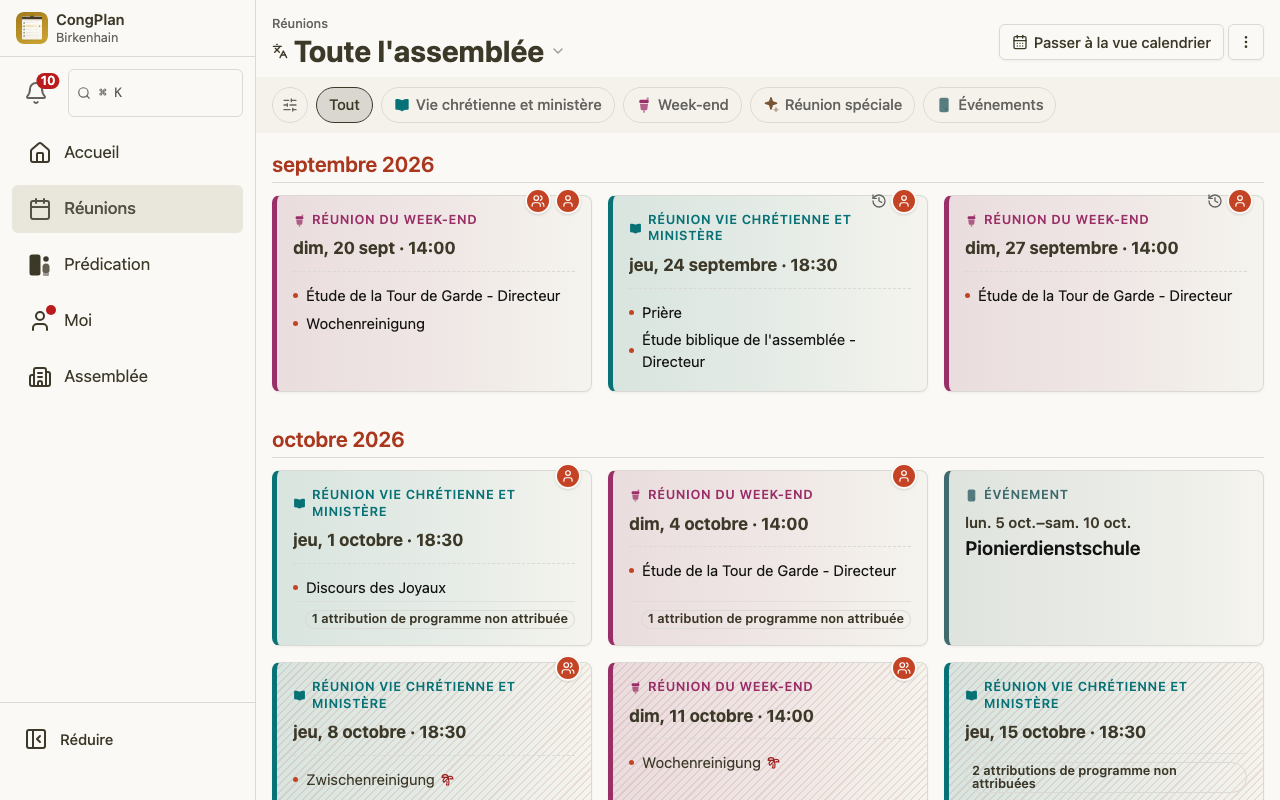Go to Accueil in the sidebar

[127, 152]
